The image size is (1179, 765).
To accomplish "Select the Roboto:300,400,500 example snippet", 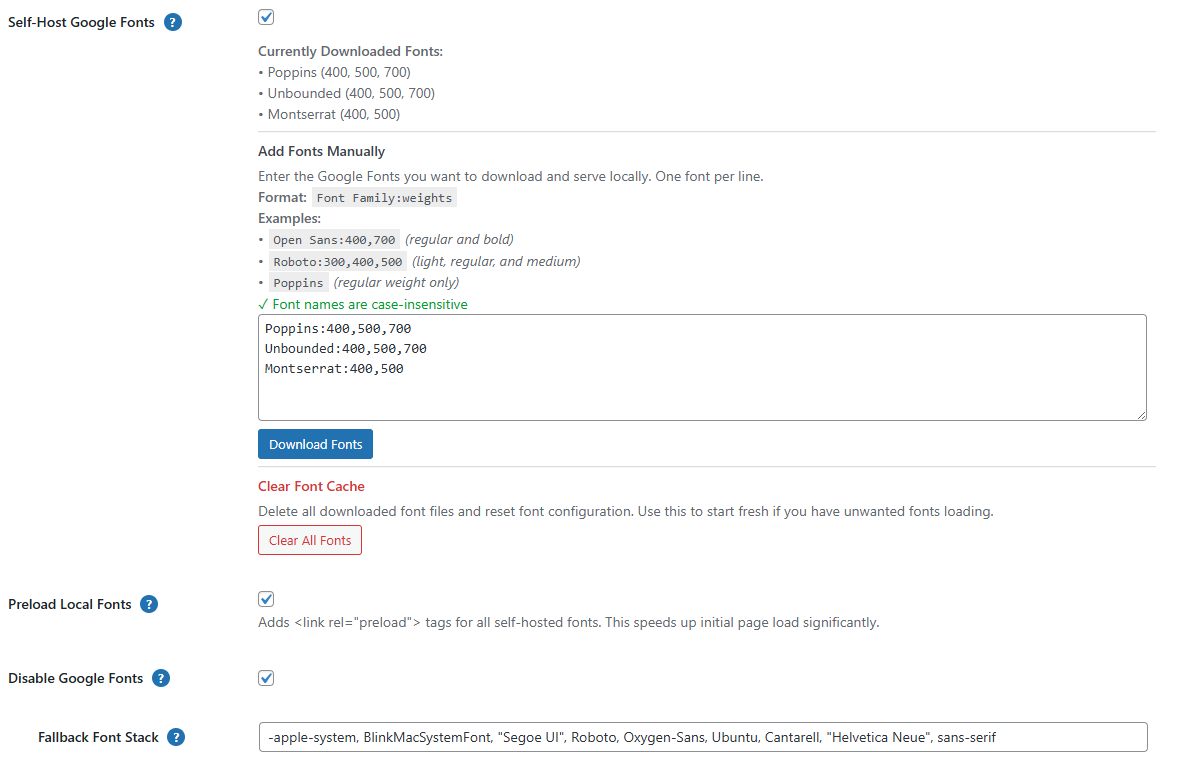I will (x=339, y=260).
